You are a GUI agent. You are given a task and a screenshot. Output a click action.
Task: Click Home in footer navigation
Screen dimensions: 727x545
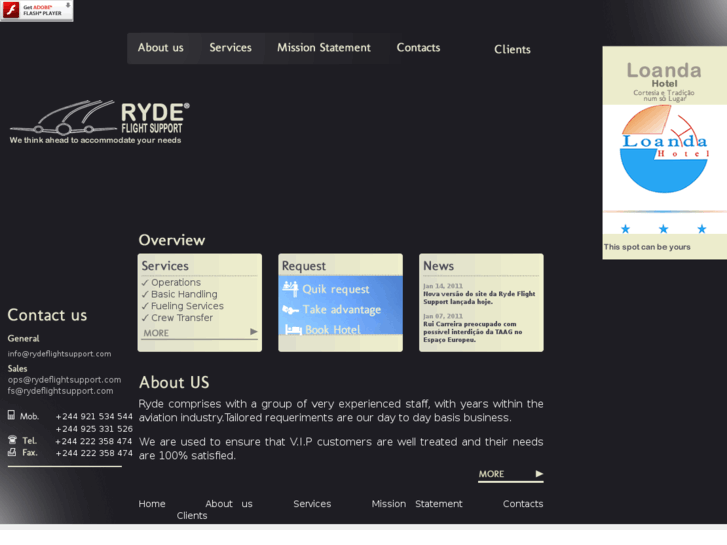pyautogui.click(x=152, y=504)
